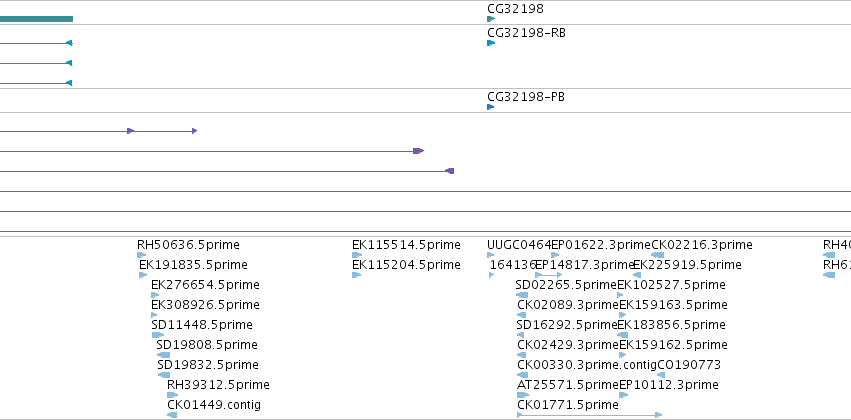The height and width of the screenshot is (420, 851).
Task: Select the small 164136 arrow glyph
Action: pos(492,275)
